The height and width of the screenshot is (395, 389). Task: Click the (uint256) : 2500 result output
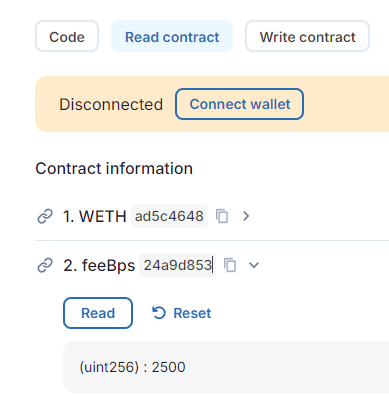coord(132,367)
